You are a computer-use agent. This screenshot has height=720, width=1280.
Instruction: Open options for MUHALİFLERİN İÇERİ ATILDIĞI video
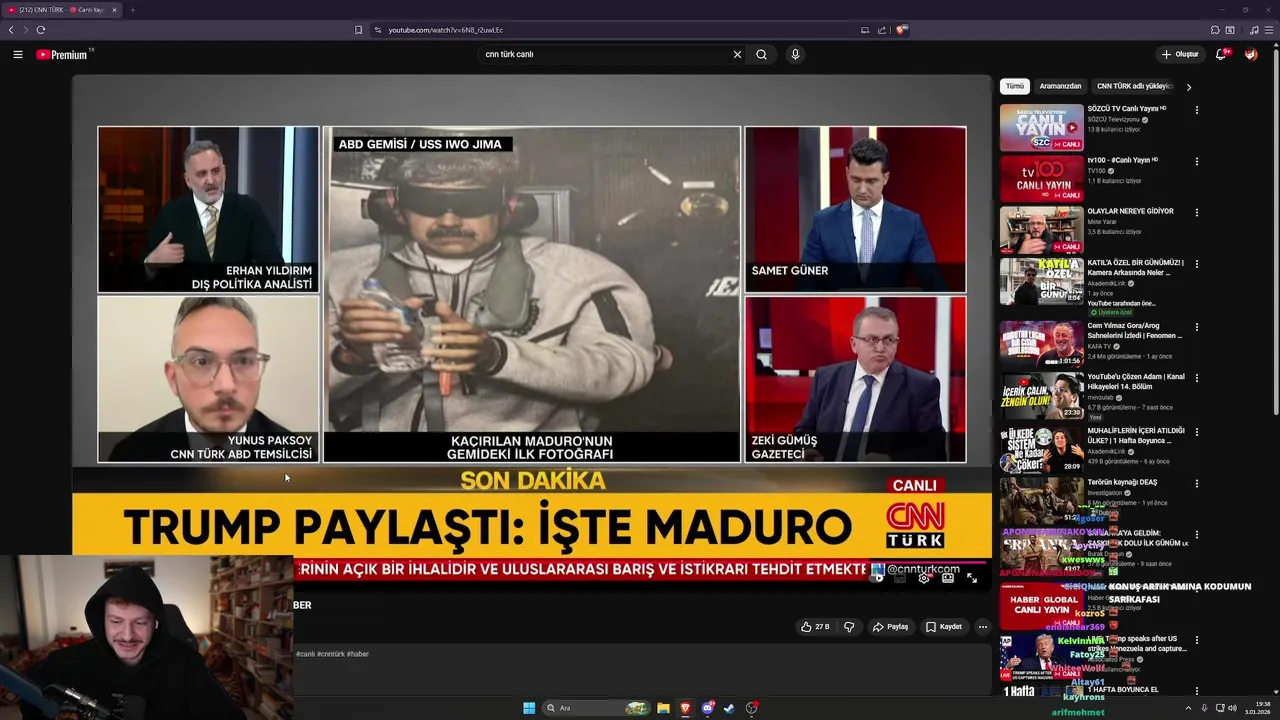(1196, 432)
